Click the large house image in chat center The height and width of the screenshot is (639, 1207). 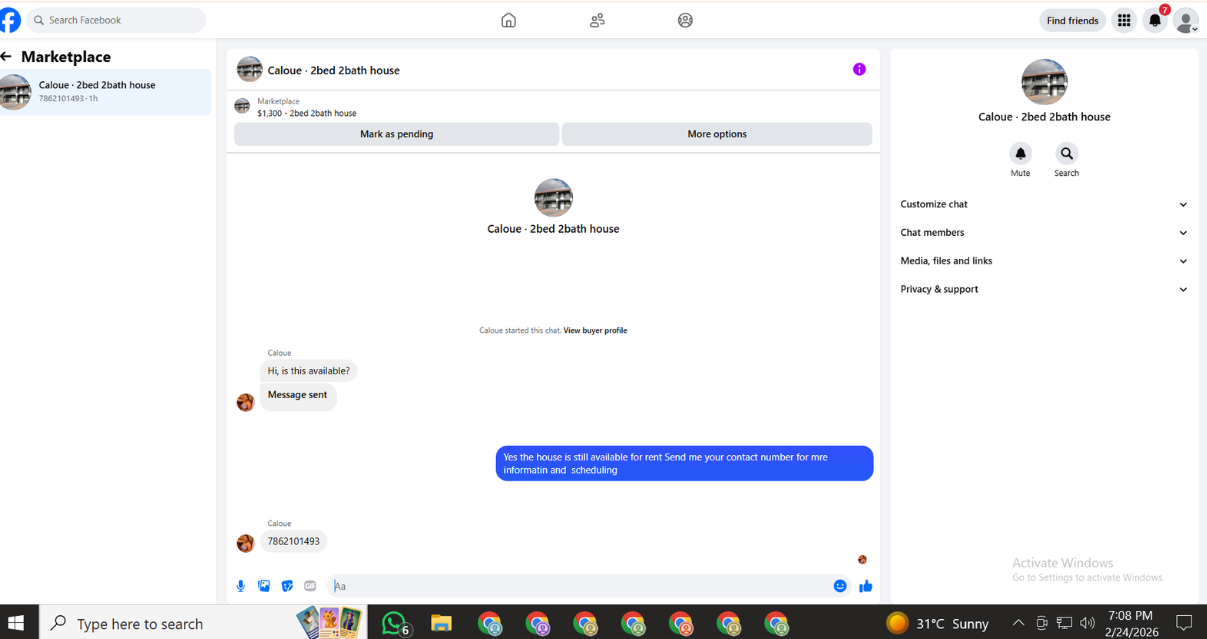click(x=553, y=198)
